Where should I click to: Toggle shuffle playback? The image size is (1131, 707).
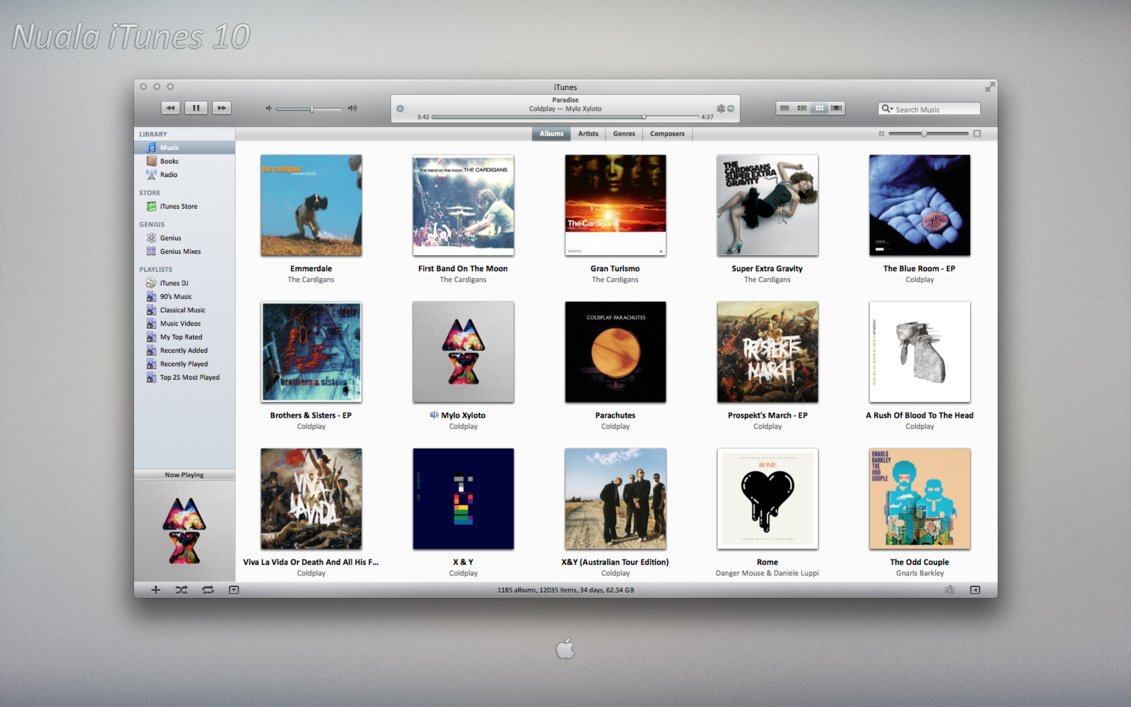point(181,589)
